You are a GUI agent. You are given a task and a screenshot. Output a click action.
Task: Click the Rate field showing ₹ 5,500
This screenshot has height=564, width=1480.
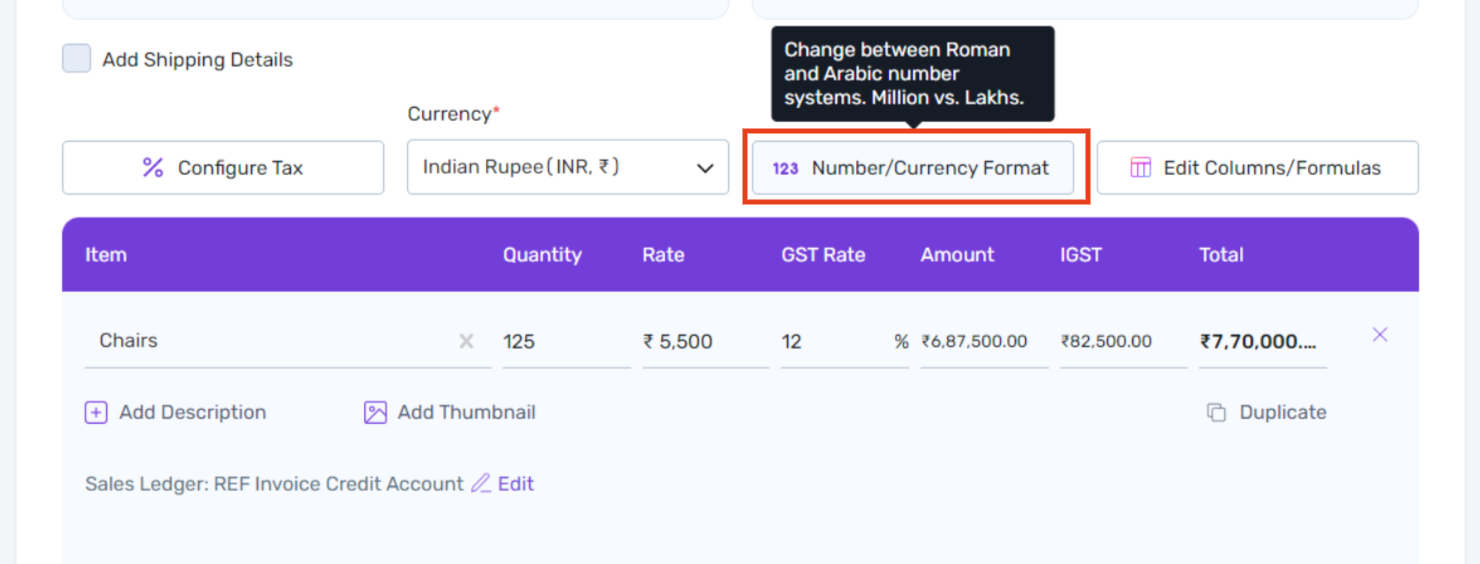[706, 341]
